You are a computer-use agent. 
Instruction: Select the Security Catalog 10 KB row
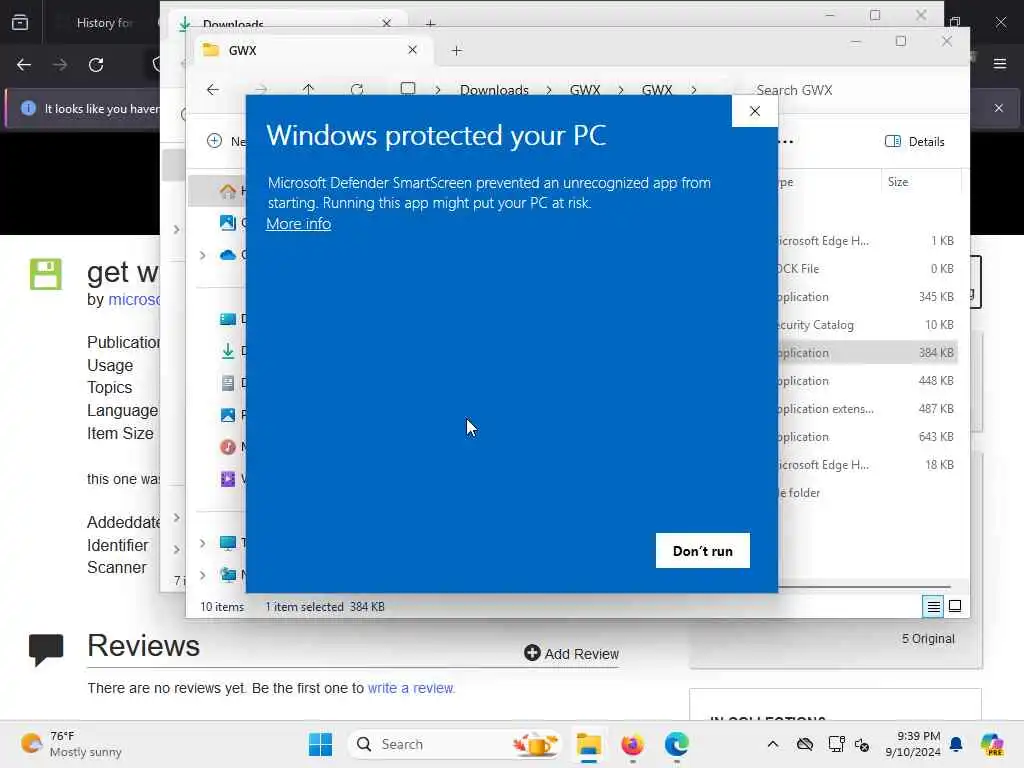(x=867, y=325)
